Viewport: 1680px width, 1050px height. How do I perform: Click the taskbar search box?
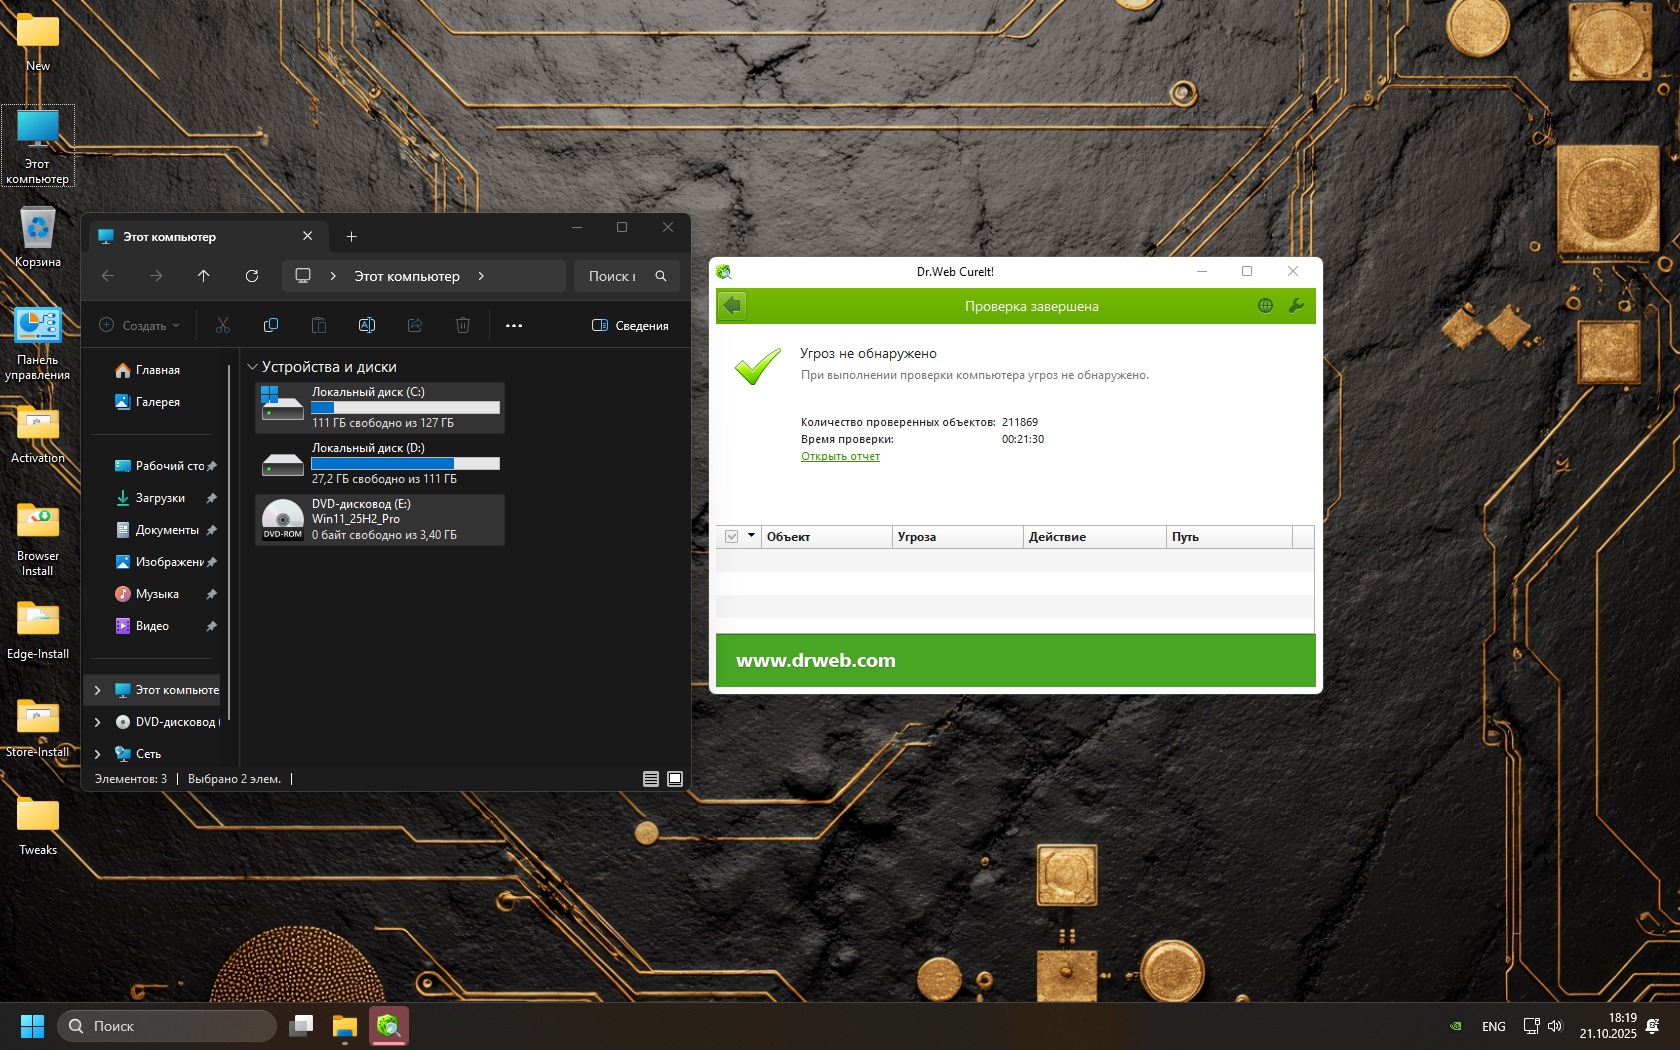167,1026
